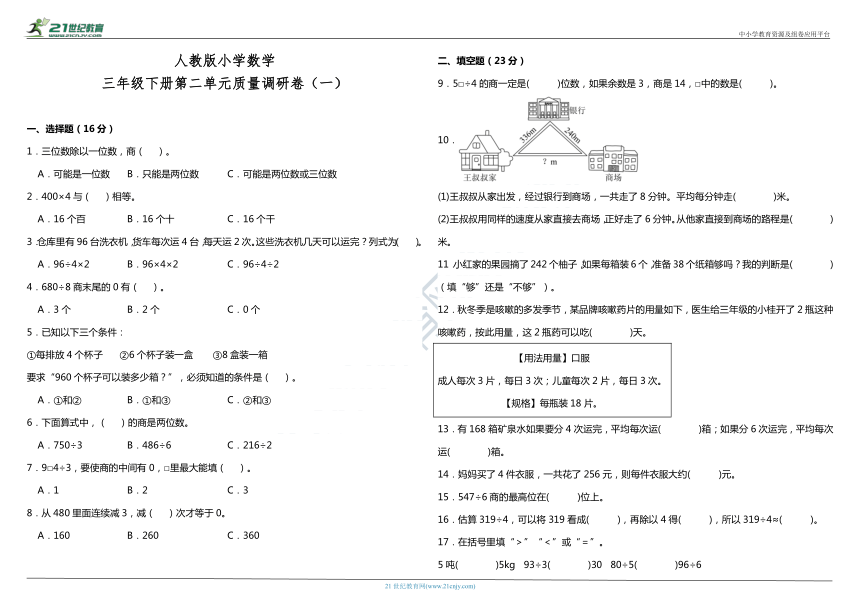Open the 21世纪教育网 footer link
The width and height of the screenshot is (860, 608).
(430, 586)
